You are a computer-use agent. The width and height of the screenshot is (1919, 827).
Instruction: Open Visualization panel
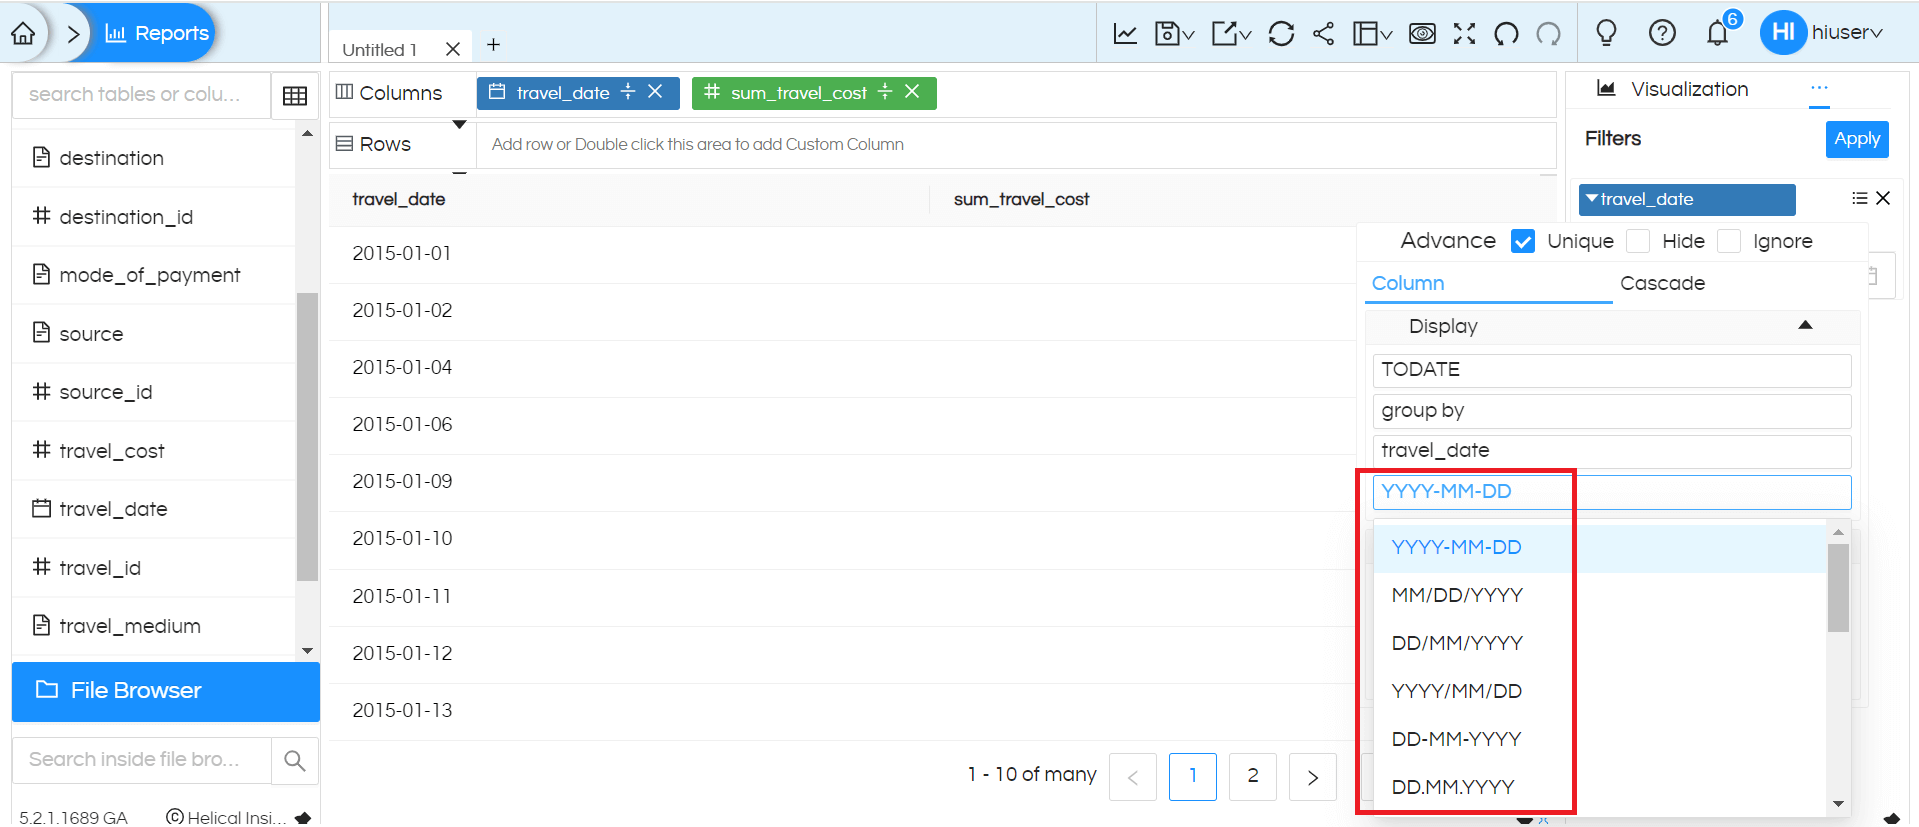point(1673,89)
